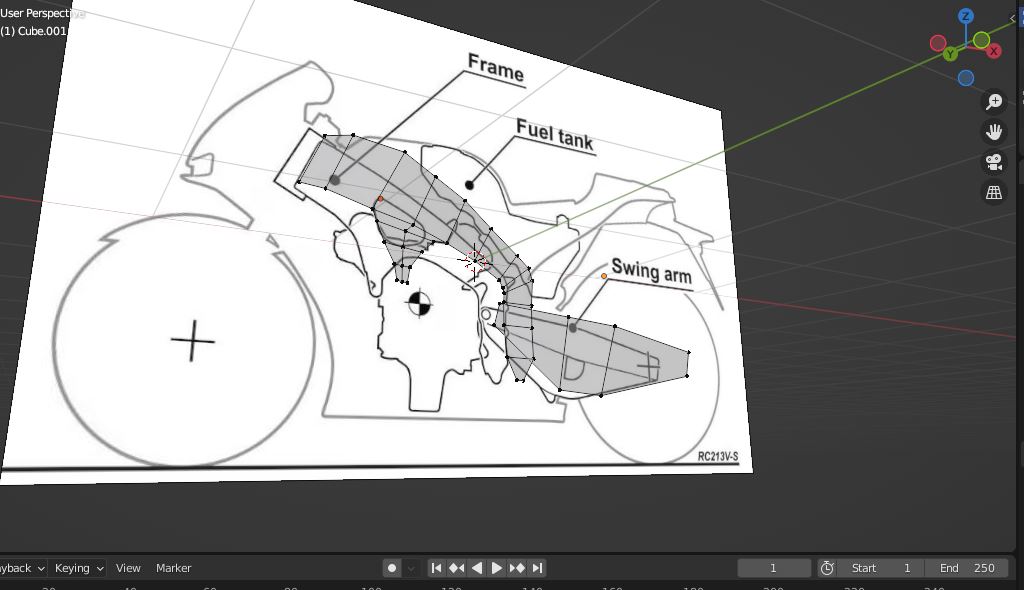
Task: Click the 'Frame' label text
Action: point(496,67)
